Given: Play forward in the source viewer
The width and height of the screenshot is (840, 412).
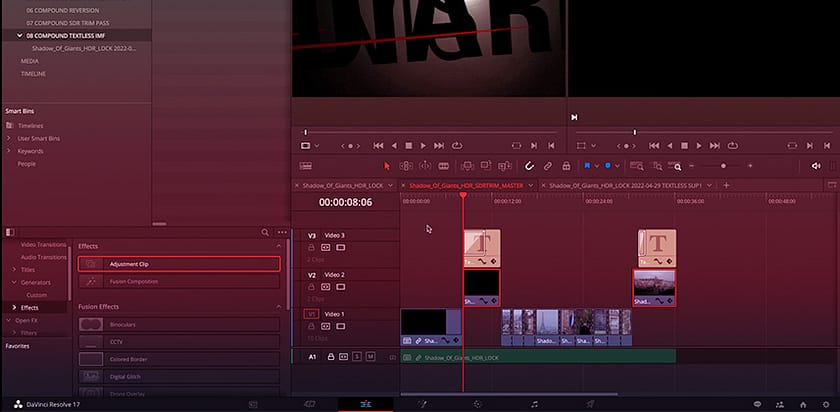Looking at the screenshot, I should 423,146.
